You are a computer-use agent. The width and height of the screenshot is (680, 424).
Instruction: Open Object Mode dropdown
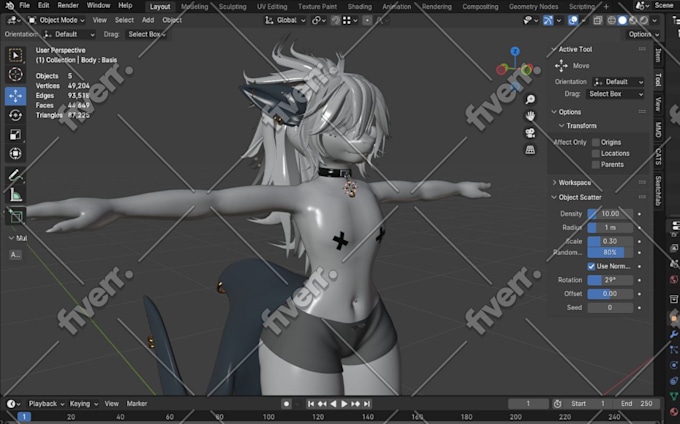click(x=56, y=20)
